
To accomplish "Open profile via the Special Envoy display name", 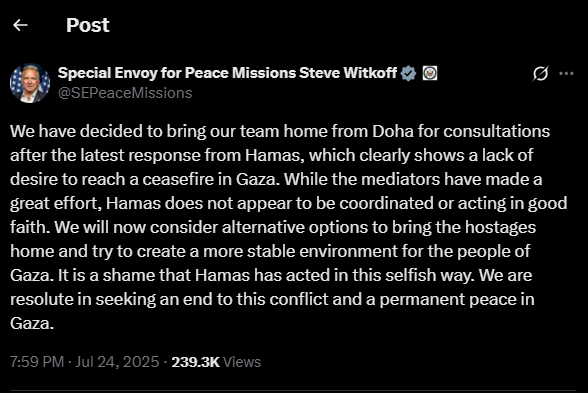I will 227,73.
